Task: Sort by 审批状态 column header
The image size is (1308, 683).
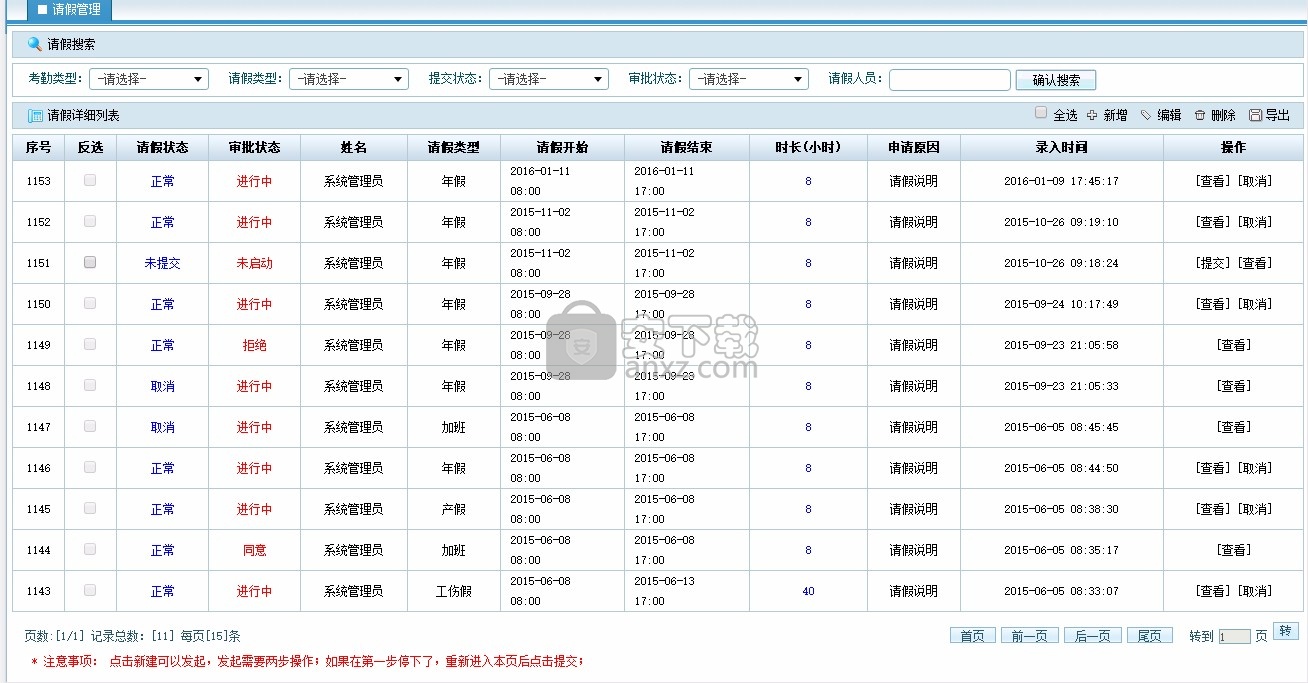Action: click(254, 147)
